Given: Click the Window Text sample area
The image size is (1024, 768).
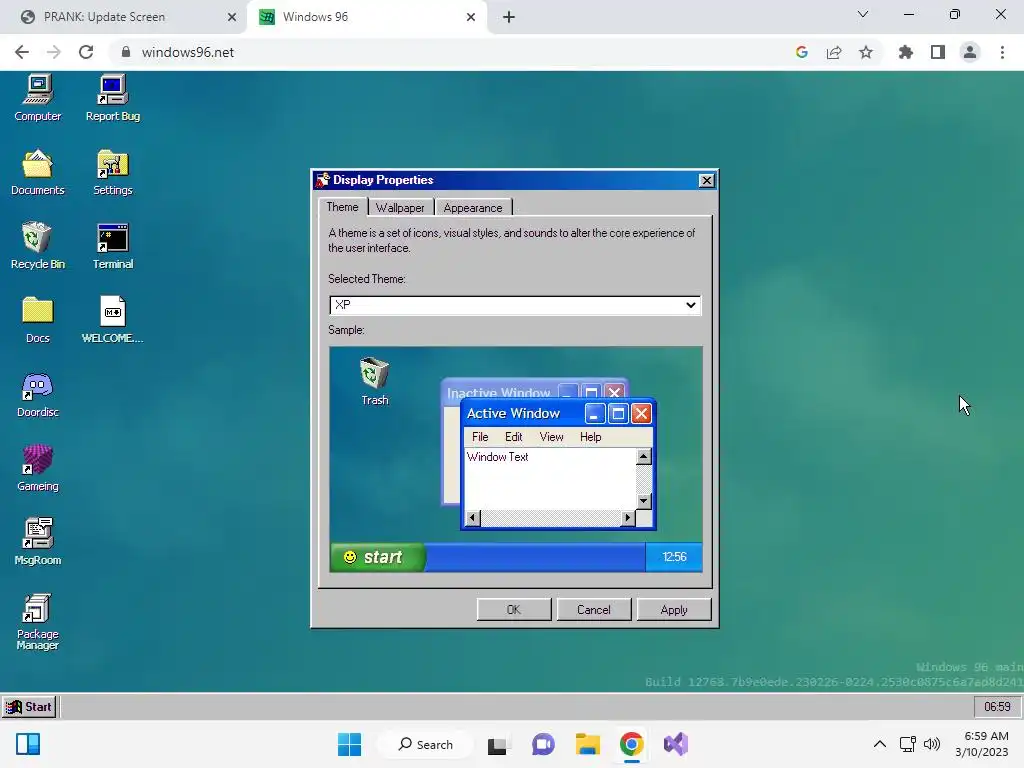Looking at the screenshot, I should [x=550, y=479].
